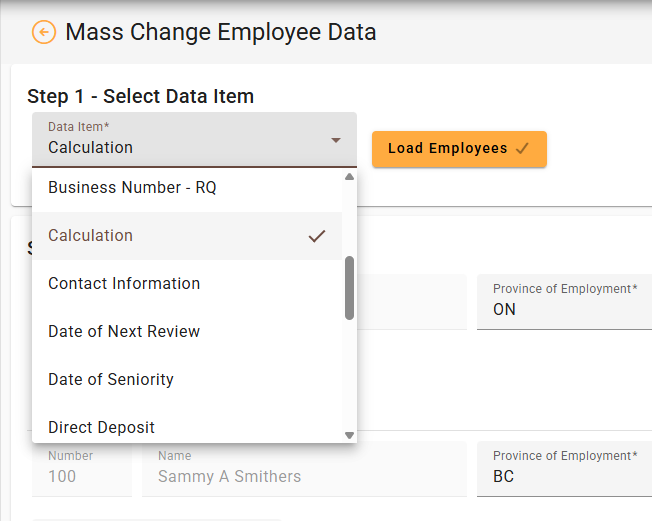Click the checkmark beside the Calculation option
Viewport: 652px width, 521px height.
tap(317, 236)
